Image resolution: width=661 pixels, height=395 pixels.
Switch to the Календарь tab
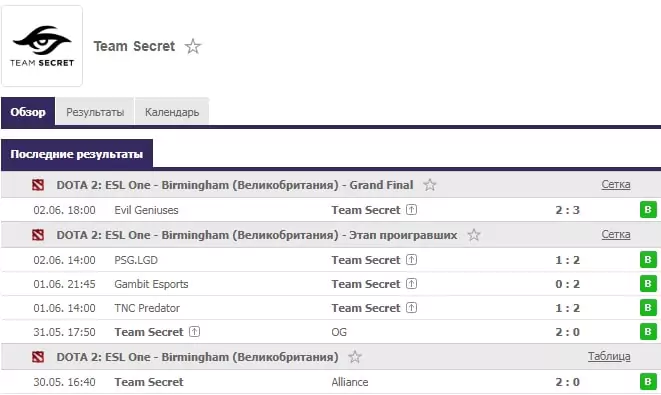(x=172, y=112)
